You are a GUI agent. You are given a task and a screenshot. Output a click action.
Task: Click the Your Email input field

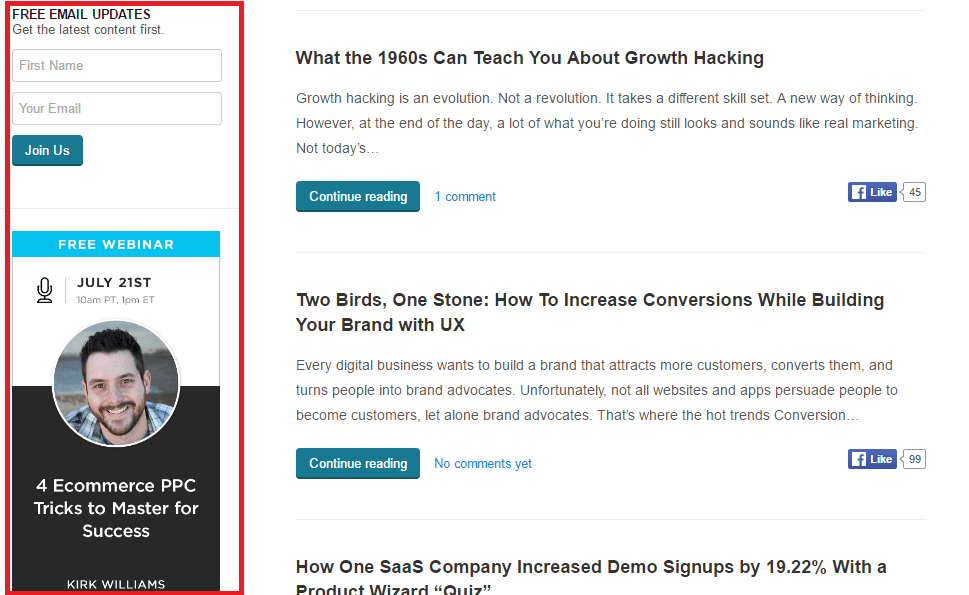pos(117,109)
